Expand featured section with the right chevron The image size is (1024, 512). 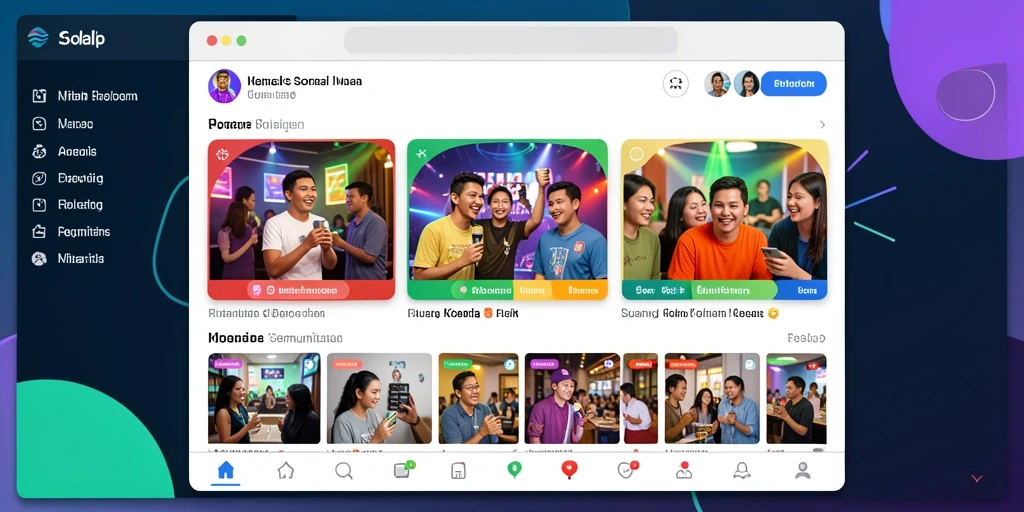(x=822, y=124)
